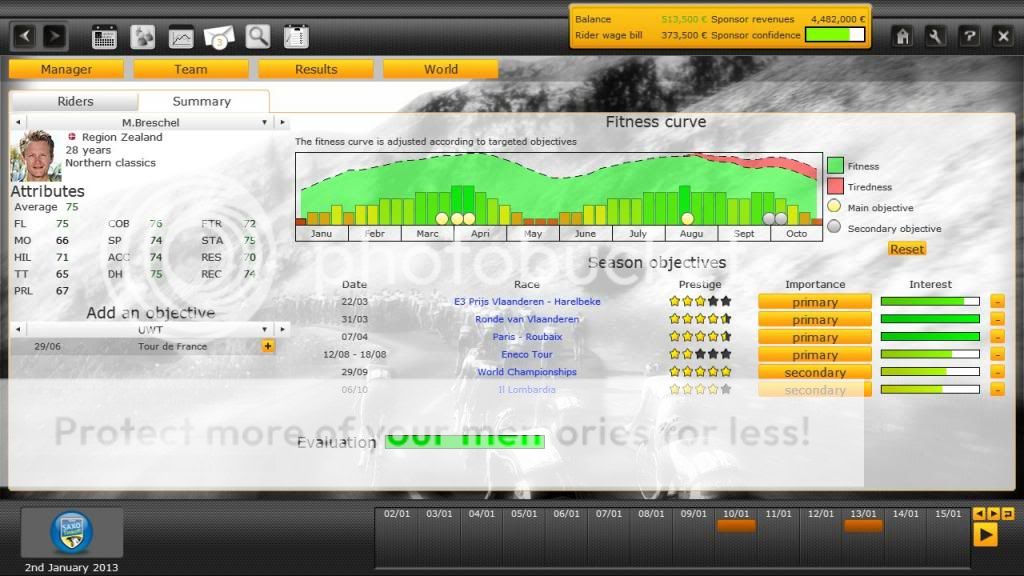1024x576 pixels.
Task: Go to home screen via house icon
Action: tap(903, 36)
